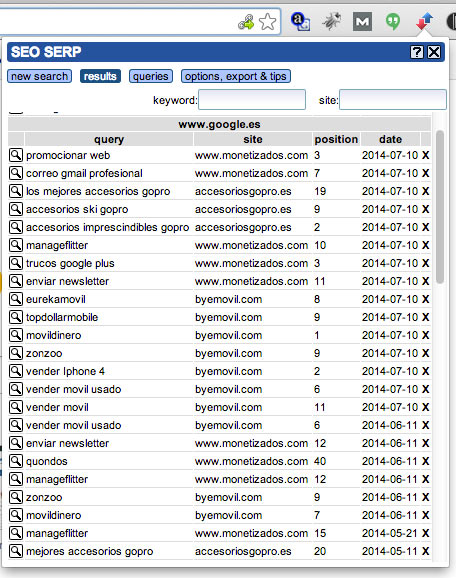The width and height of the screenshot is (456, 578).
Task: Focus the site filter field
Action: [x=393, y=100]
